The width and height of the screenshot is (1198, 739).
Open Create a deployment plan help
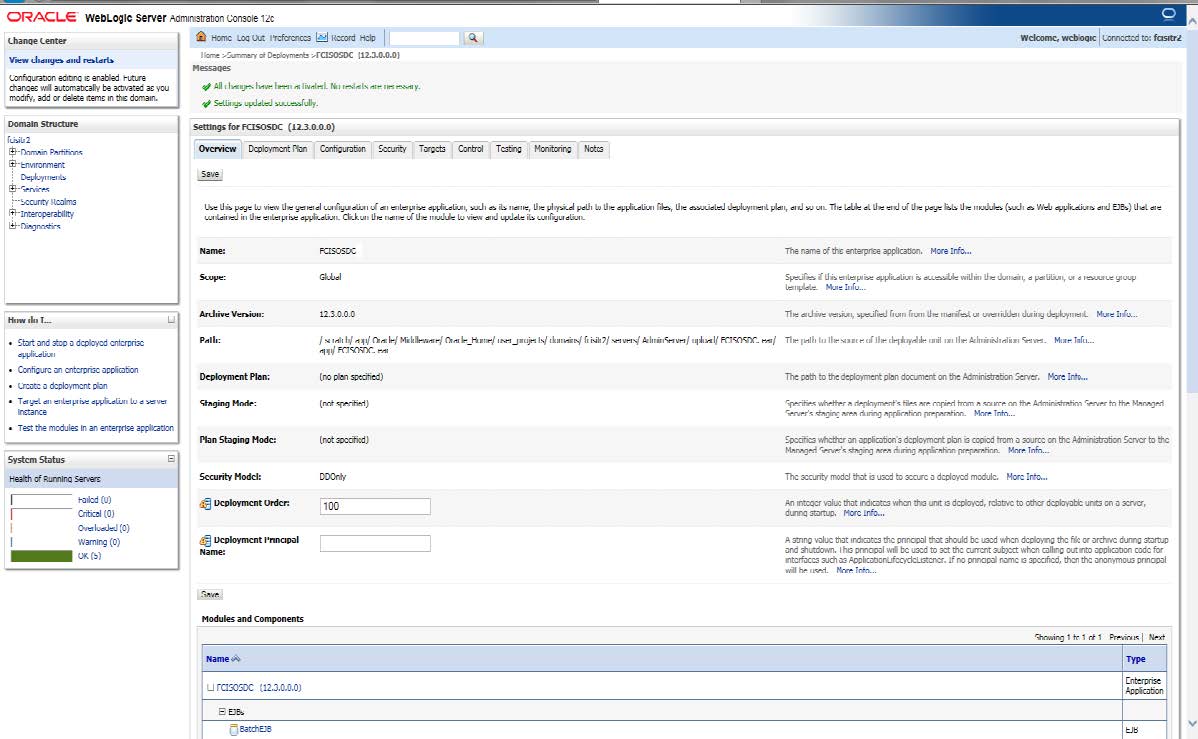[x=63, y=386]
